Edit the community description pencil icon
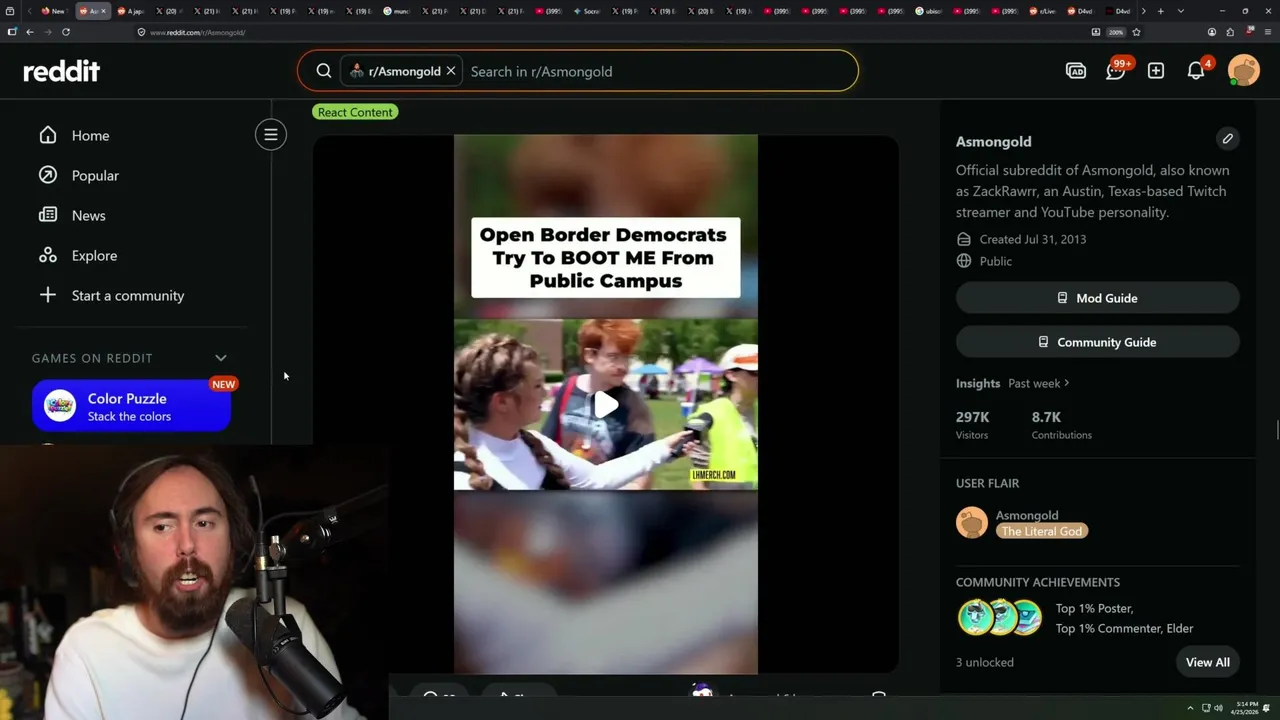Screen dimensions: 1280x720 pos(1228,138)
